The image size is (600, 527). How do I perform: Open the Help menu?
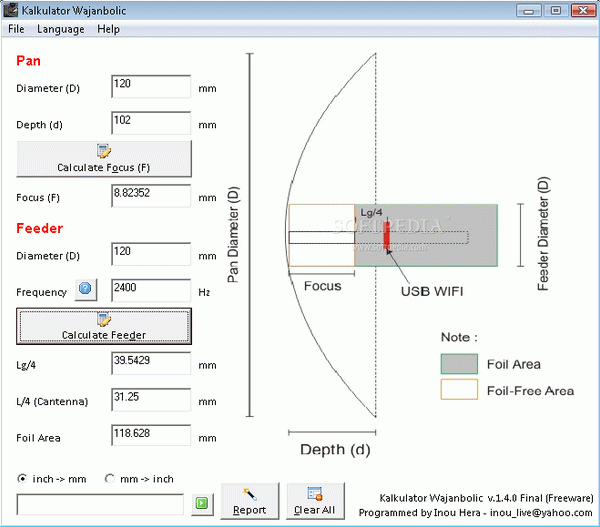click(108, 29)
